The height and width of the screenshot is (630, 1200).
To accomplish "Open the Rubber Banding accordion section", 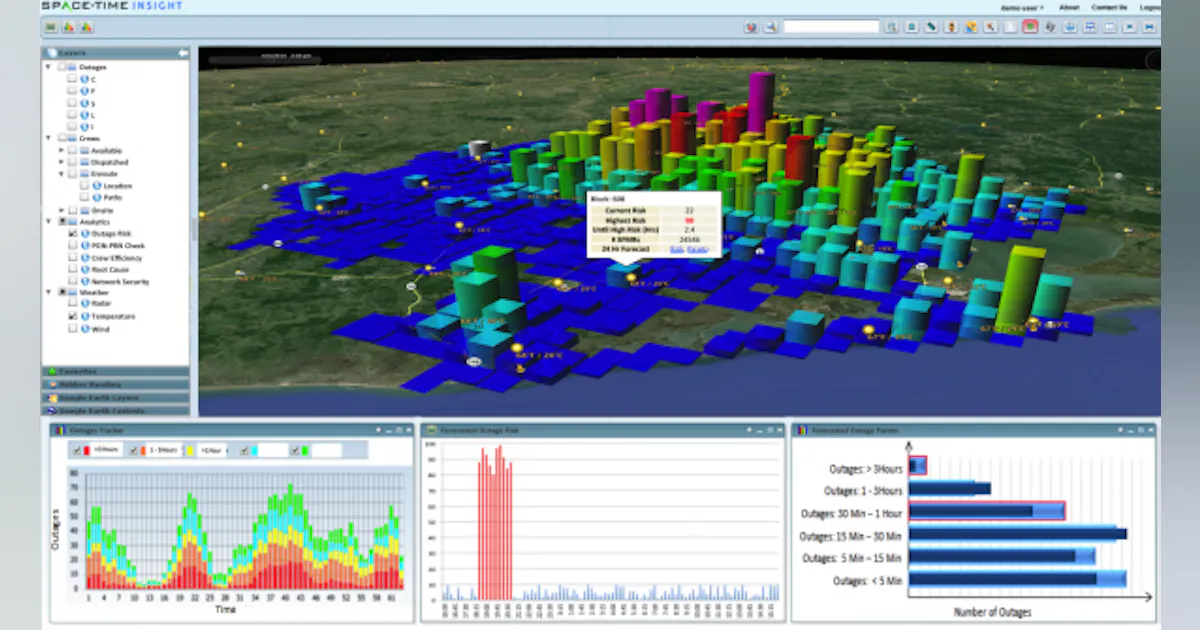I will tap(115, 384).
